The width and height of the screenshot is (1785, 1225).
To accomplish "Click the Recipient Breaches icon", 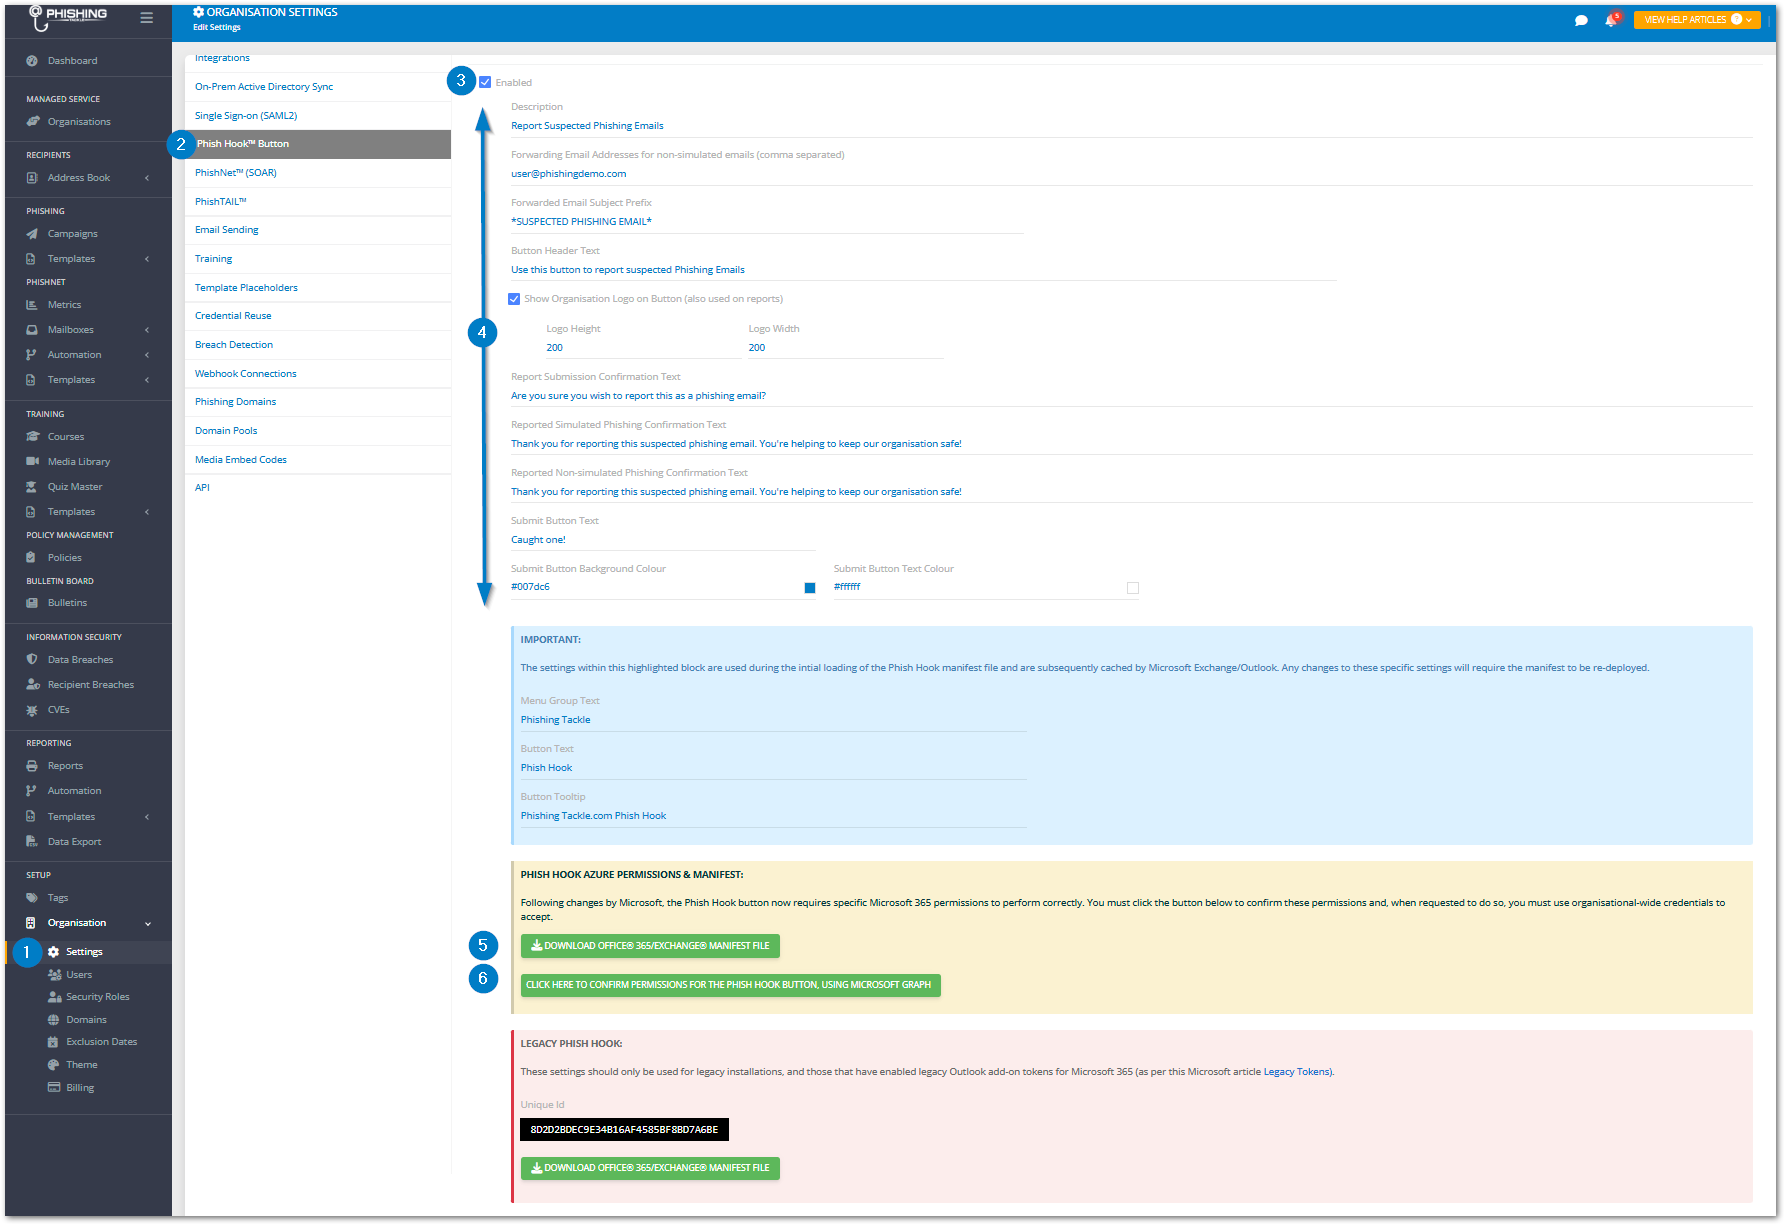I will (32, 685).
